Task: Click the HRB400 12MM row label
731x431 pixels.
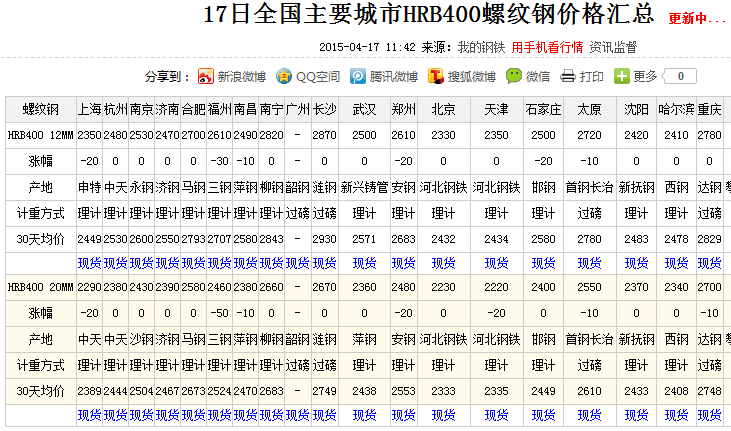Action: click(41, 135)
